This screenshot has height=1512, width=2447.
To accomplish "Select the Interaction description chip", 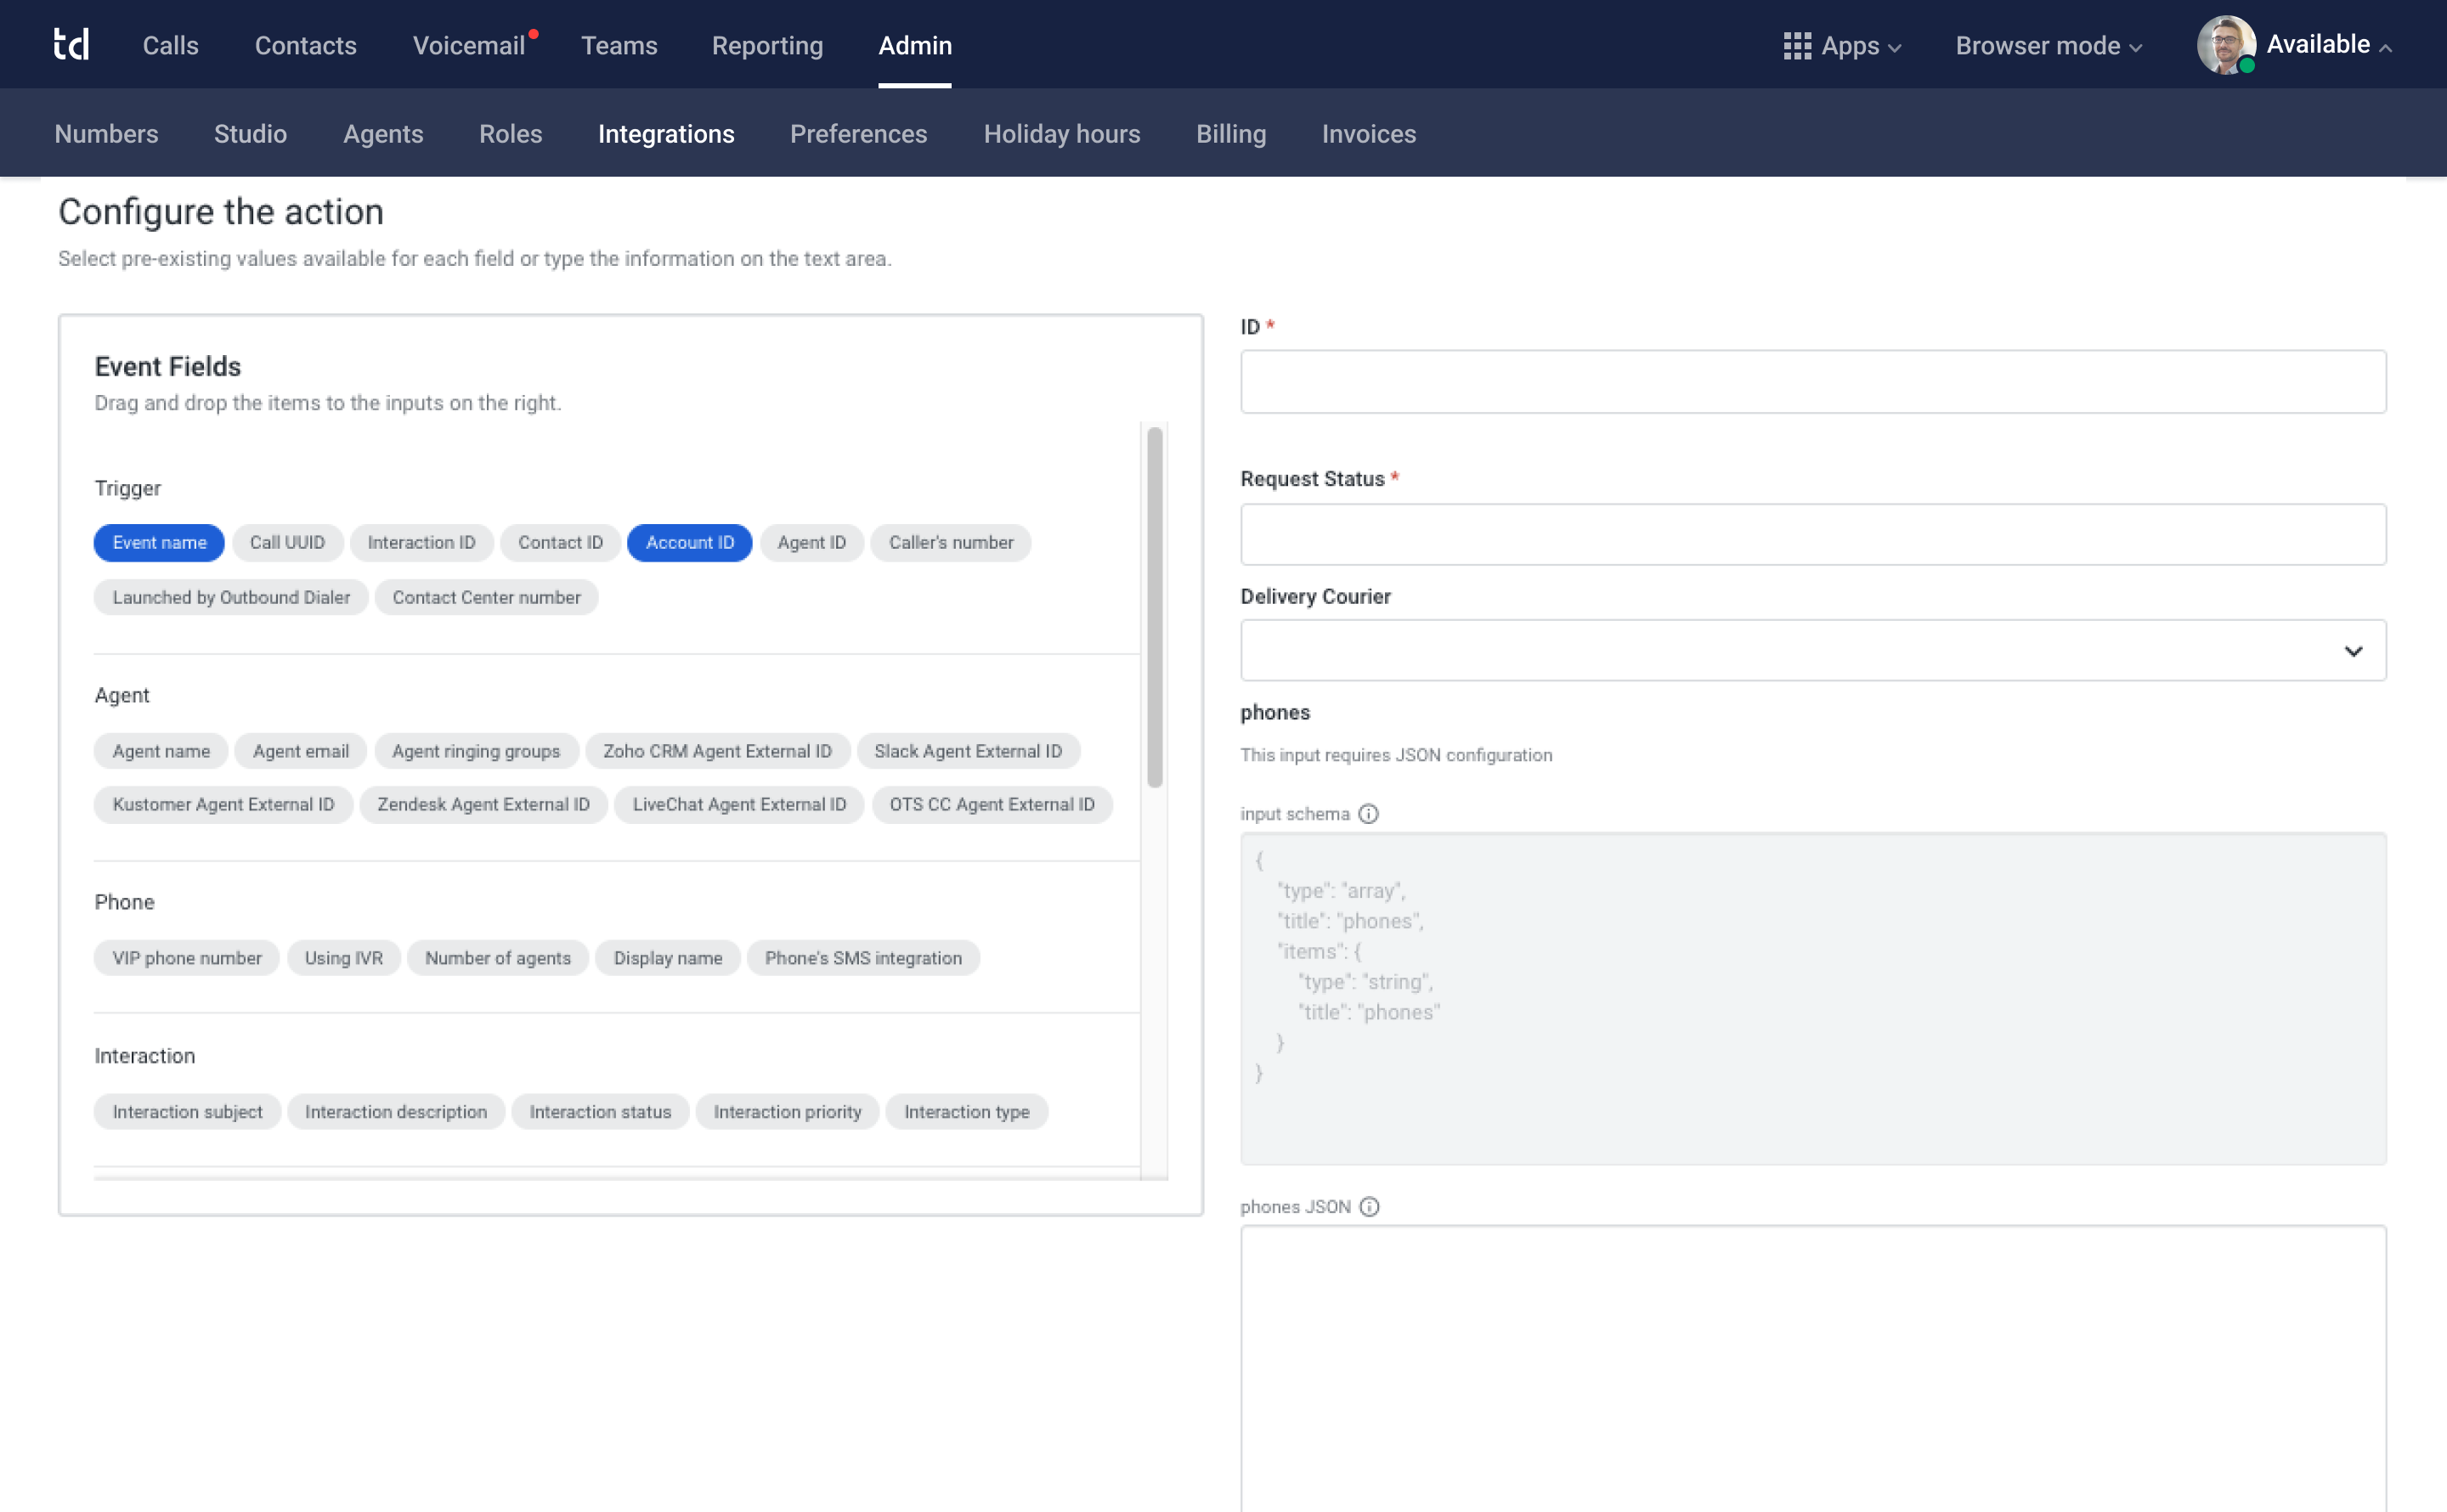I will point(396,1112).
